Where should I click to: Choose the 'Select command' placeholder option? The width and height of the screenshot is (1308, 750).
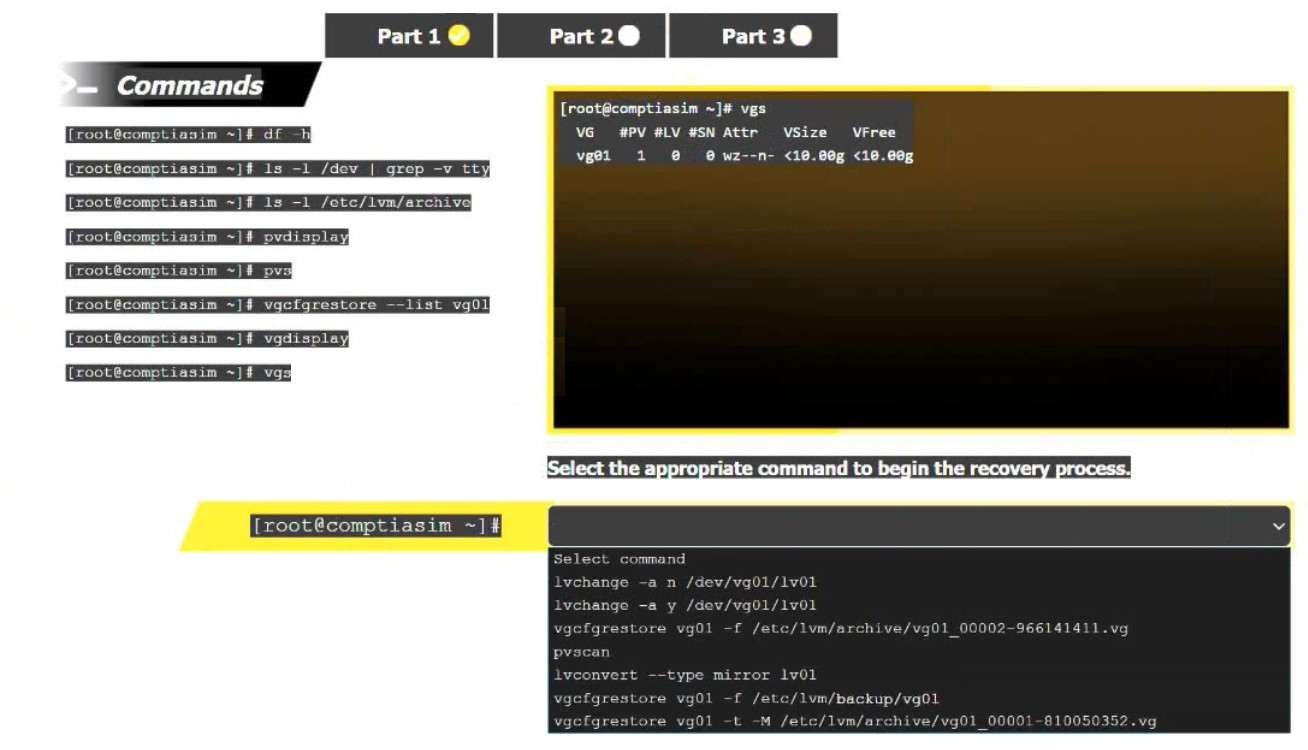pyautogui.click(x=619, y=559)
